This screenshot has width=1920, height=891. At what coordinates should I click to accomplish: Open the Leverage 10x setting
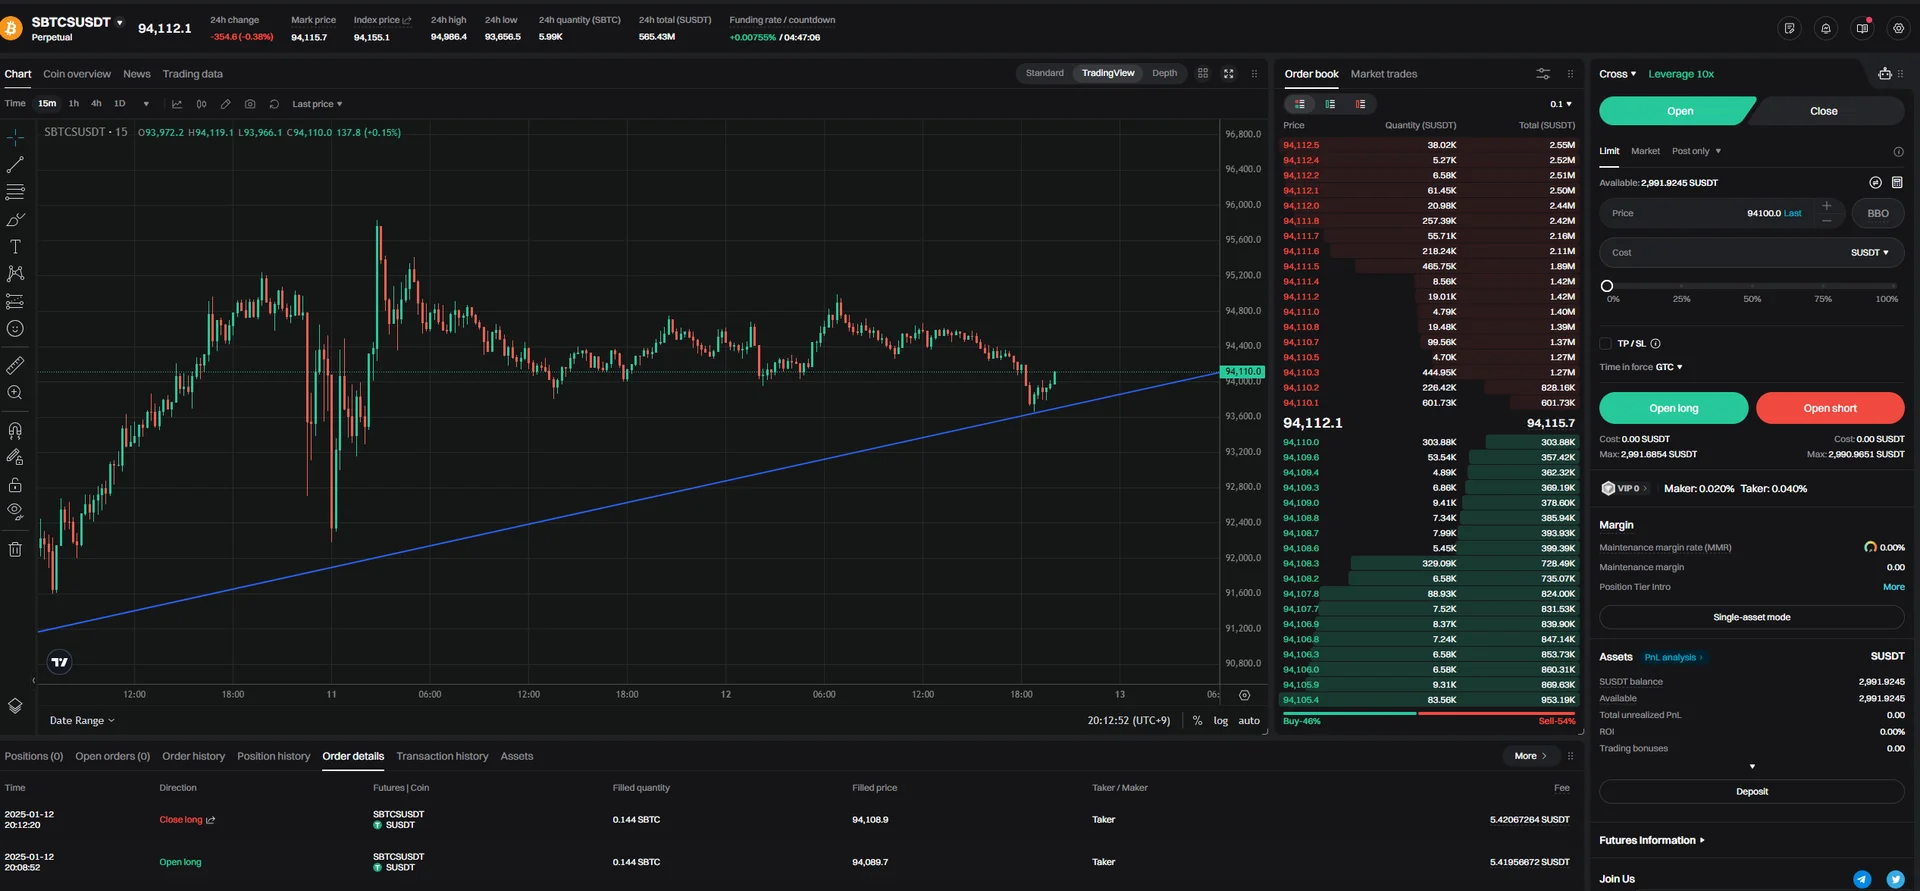coord(1681,74)
